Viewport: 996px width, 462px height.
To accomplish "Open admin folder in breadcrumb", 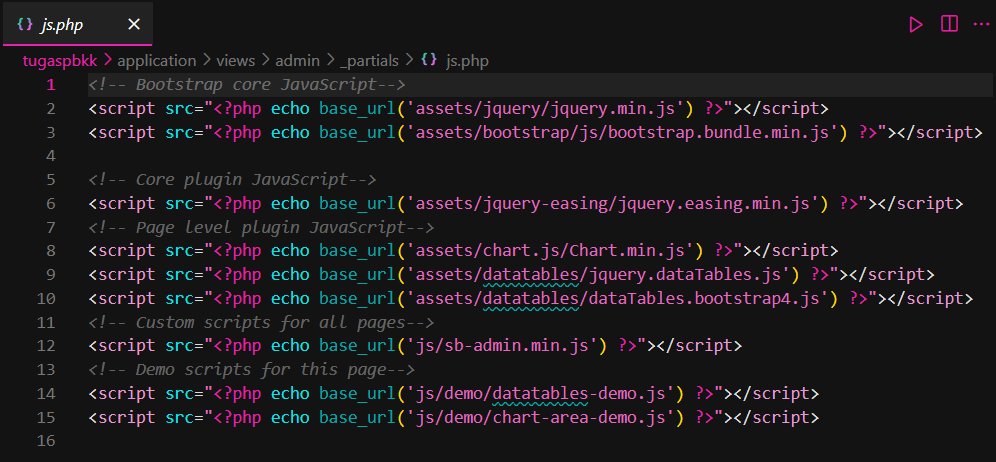I will click(297, 61).
